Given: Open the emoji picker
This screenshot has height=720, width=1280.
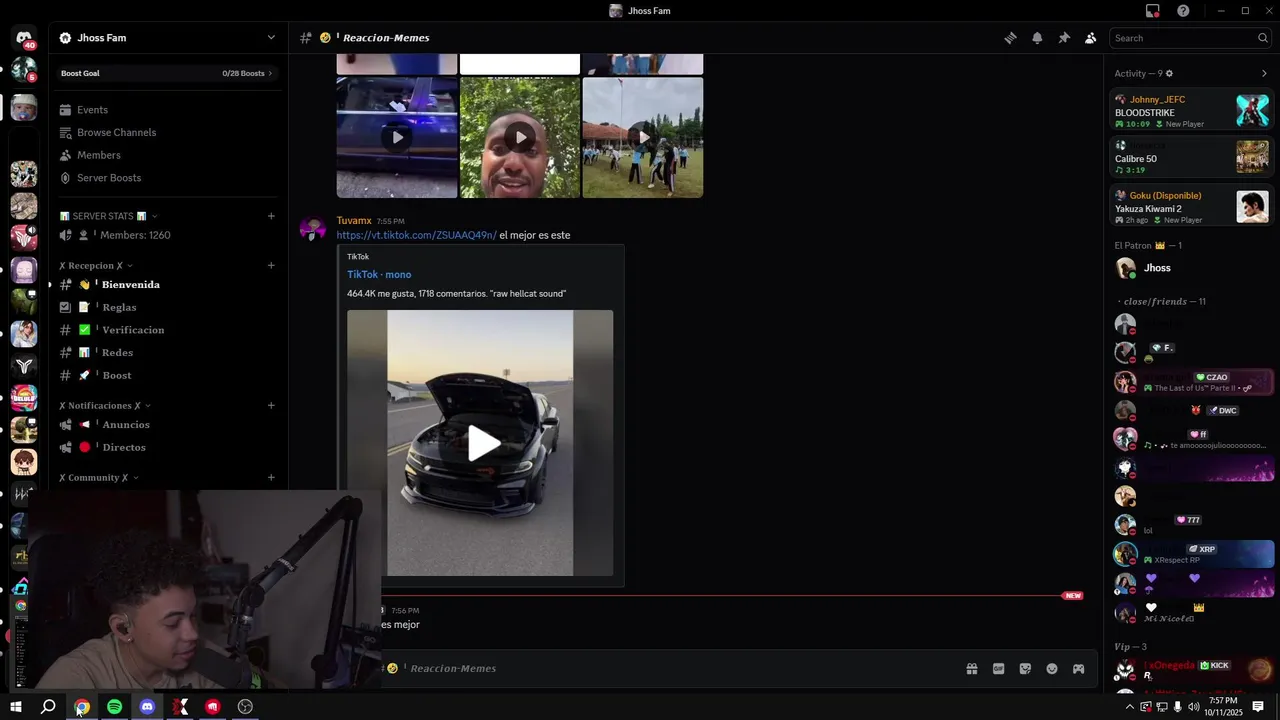Looking at the screenshot, I should 1052,669.
